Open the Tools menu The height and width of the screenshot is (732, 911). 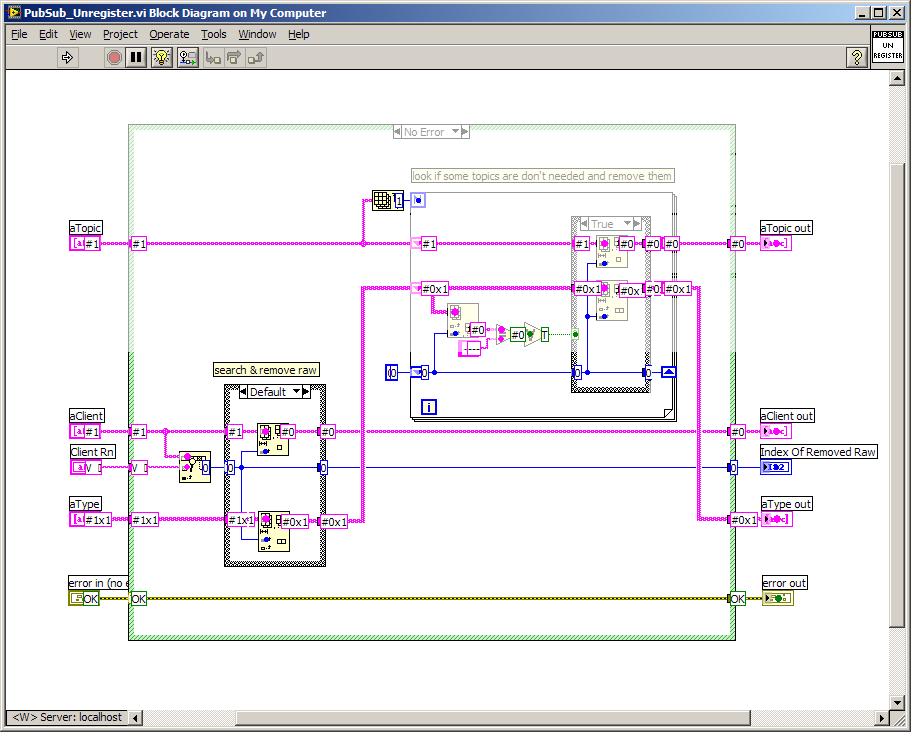point(213,34)
